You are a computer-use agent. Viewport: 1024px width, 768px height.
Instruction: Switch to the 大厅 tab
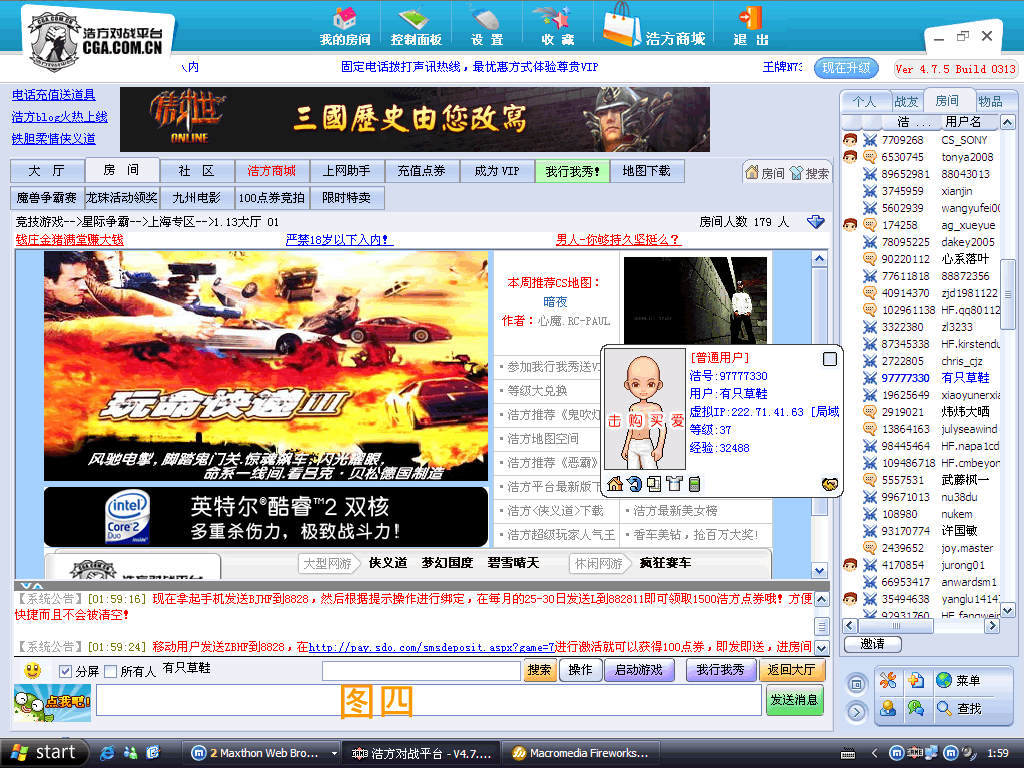point(47,171)
